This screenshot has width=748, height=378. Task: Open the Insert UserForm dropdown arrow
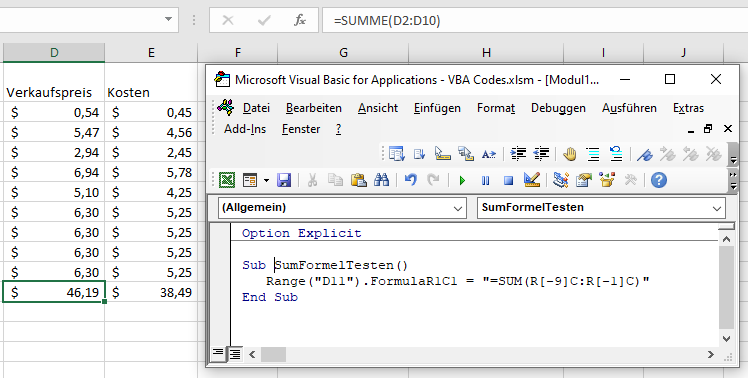tap(266, 180)
